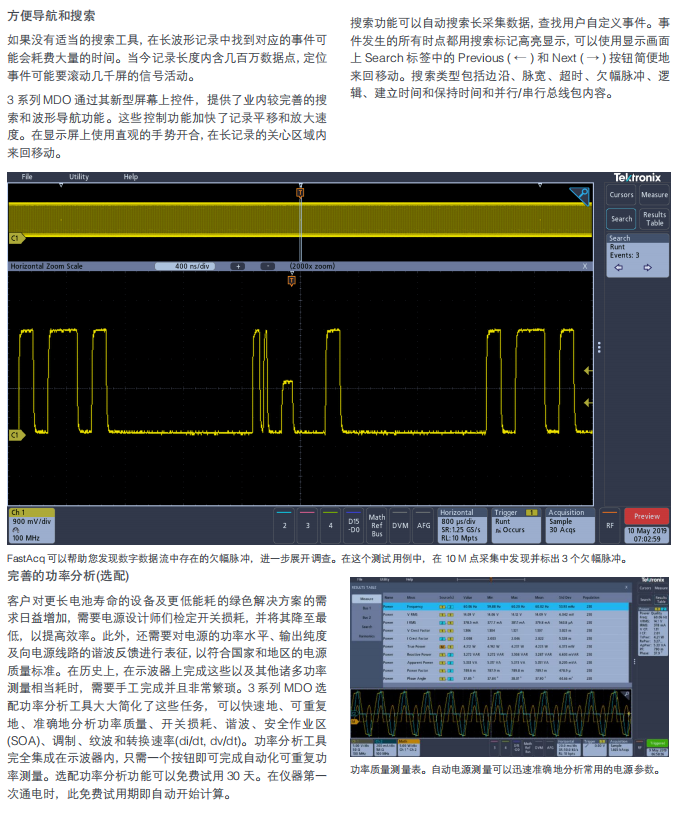Select C1 channel handle in zoomed waveform

tap(16, 435)
